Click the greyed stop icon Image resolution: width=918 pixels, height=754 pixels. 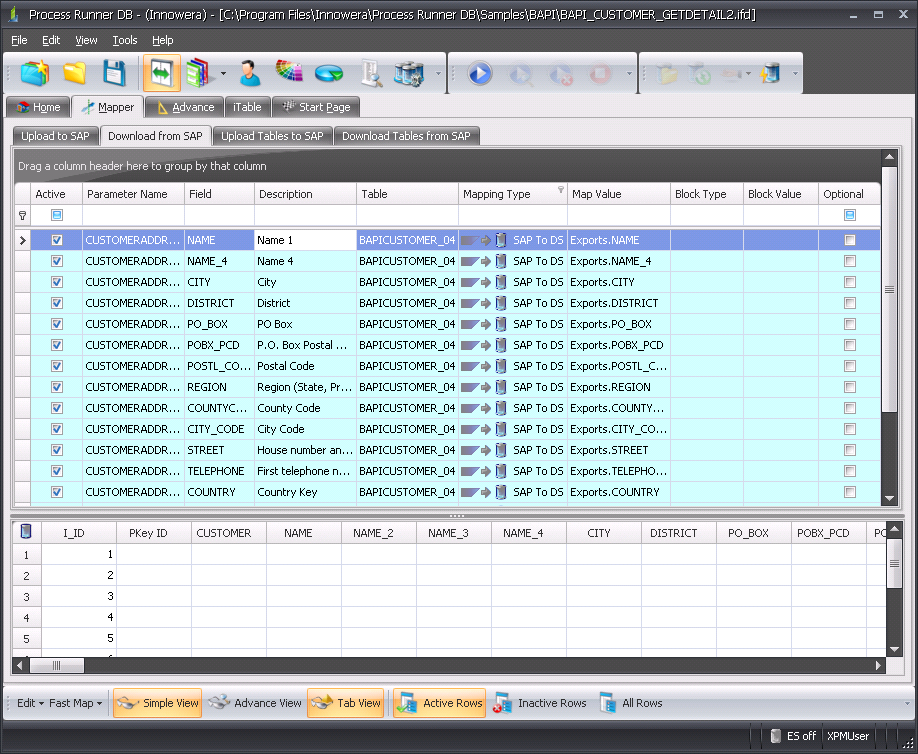pos(600,74)
